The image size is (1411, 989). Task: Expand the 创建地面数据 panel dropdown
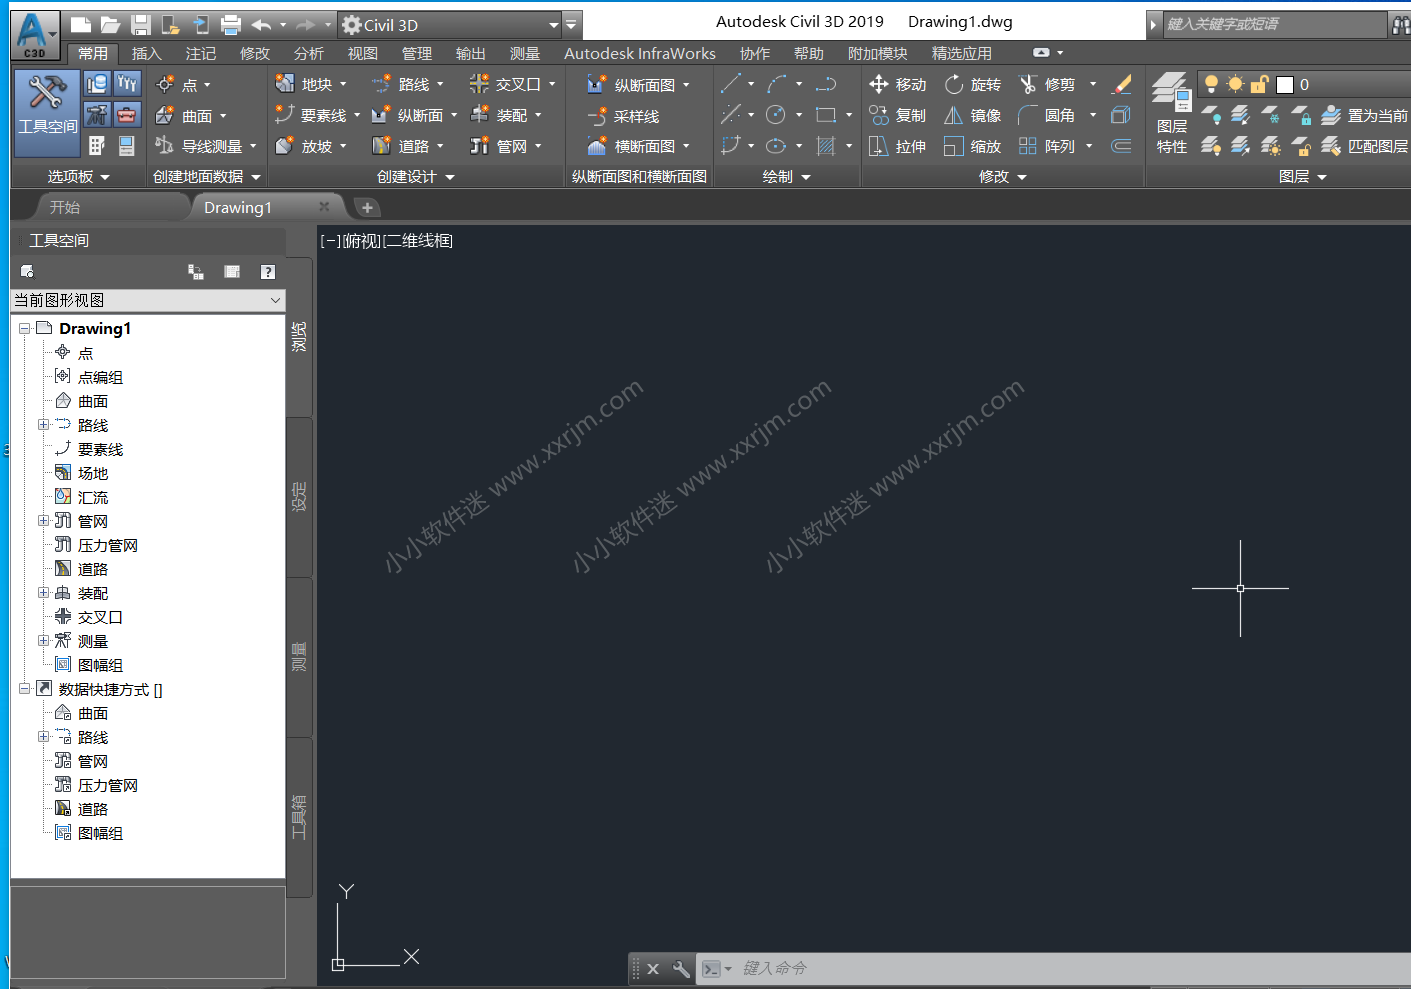point(207,177)
